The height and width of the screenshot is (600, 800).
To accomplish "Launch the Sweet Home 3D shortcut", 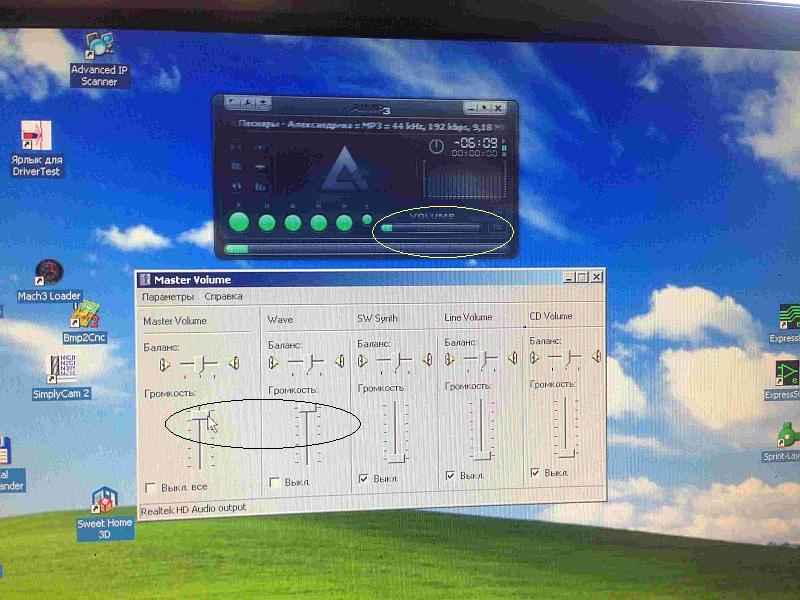I will point(105,504).
